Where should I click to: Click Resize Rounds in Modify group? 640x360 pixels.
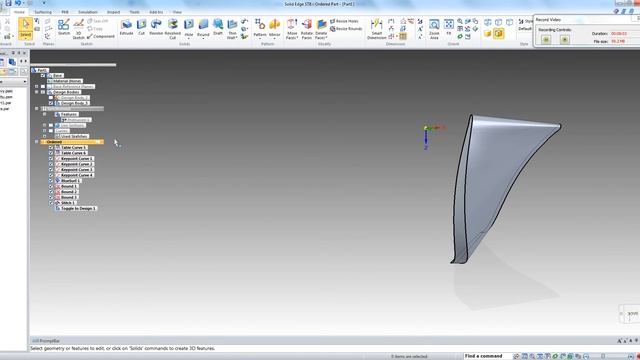[x=346, y=29]
